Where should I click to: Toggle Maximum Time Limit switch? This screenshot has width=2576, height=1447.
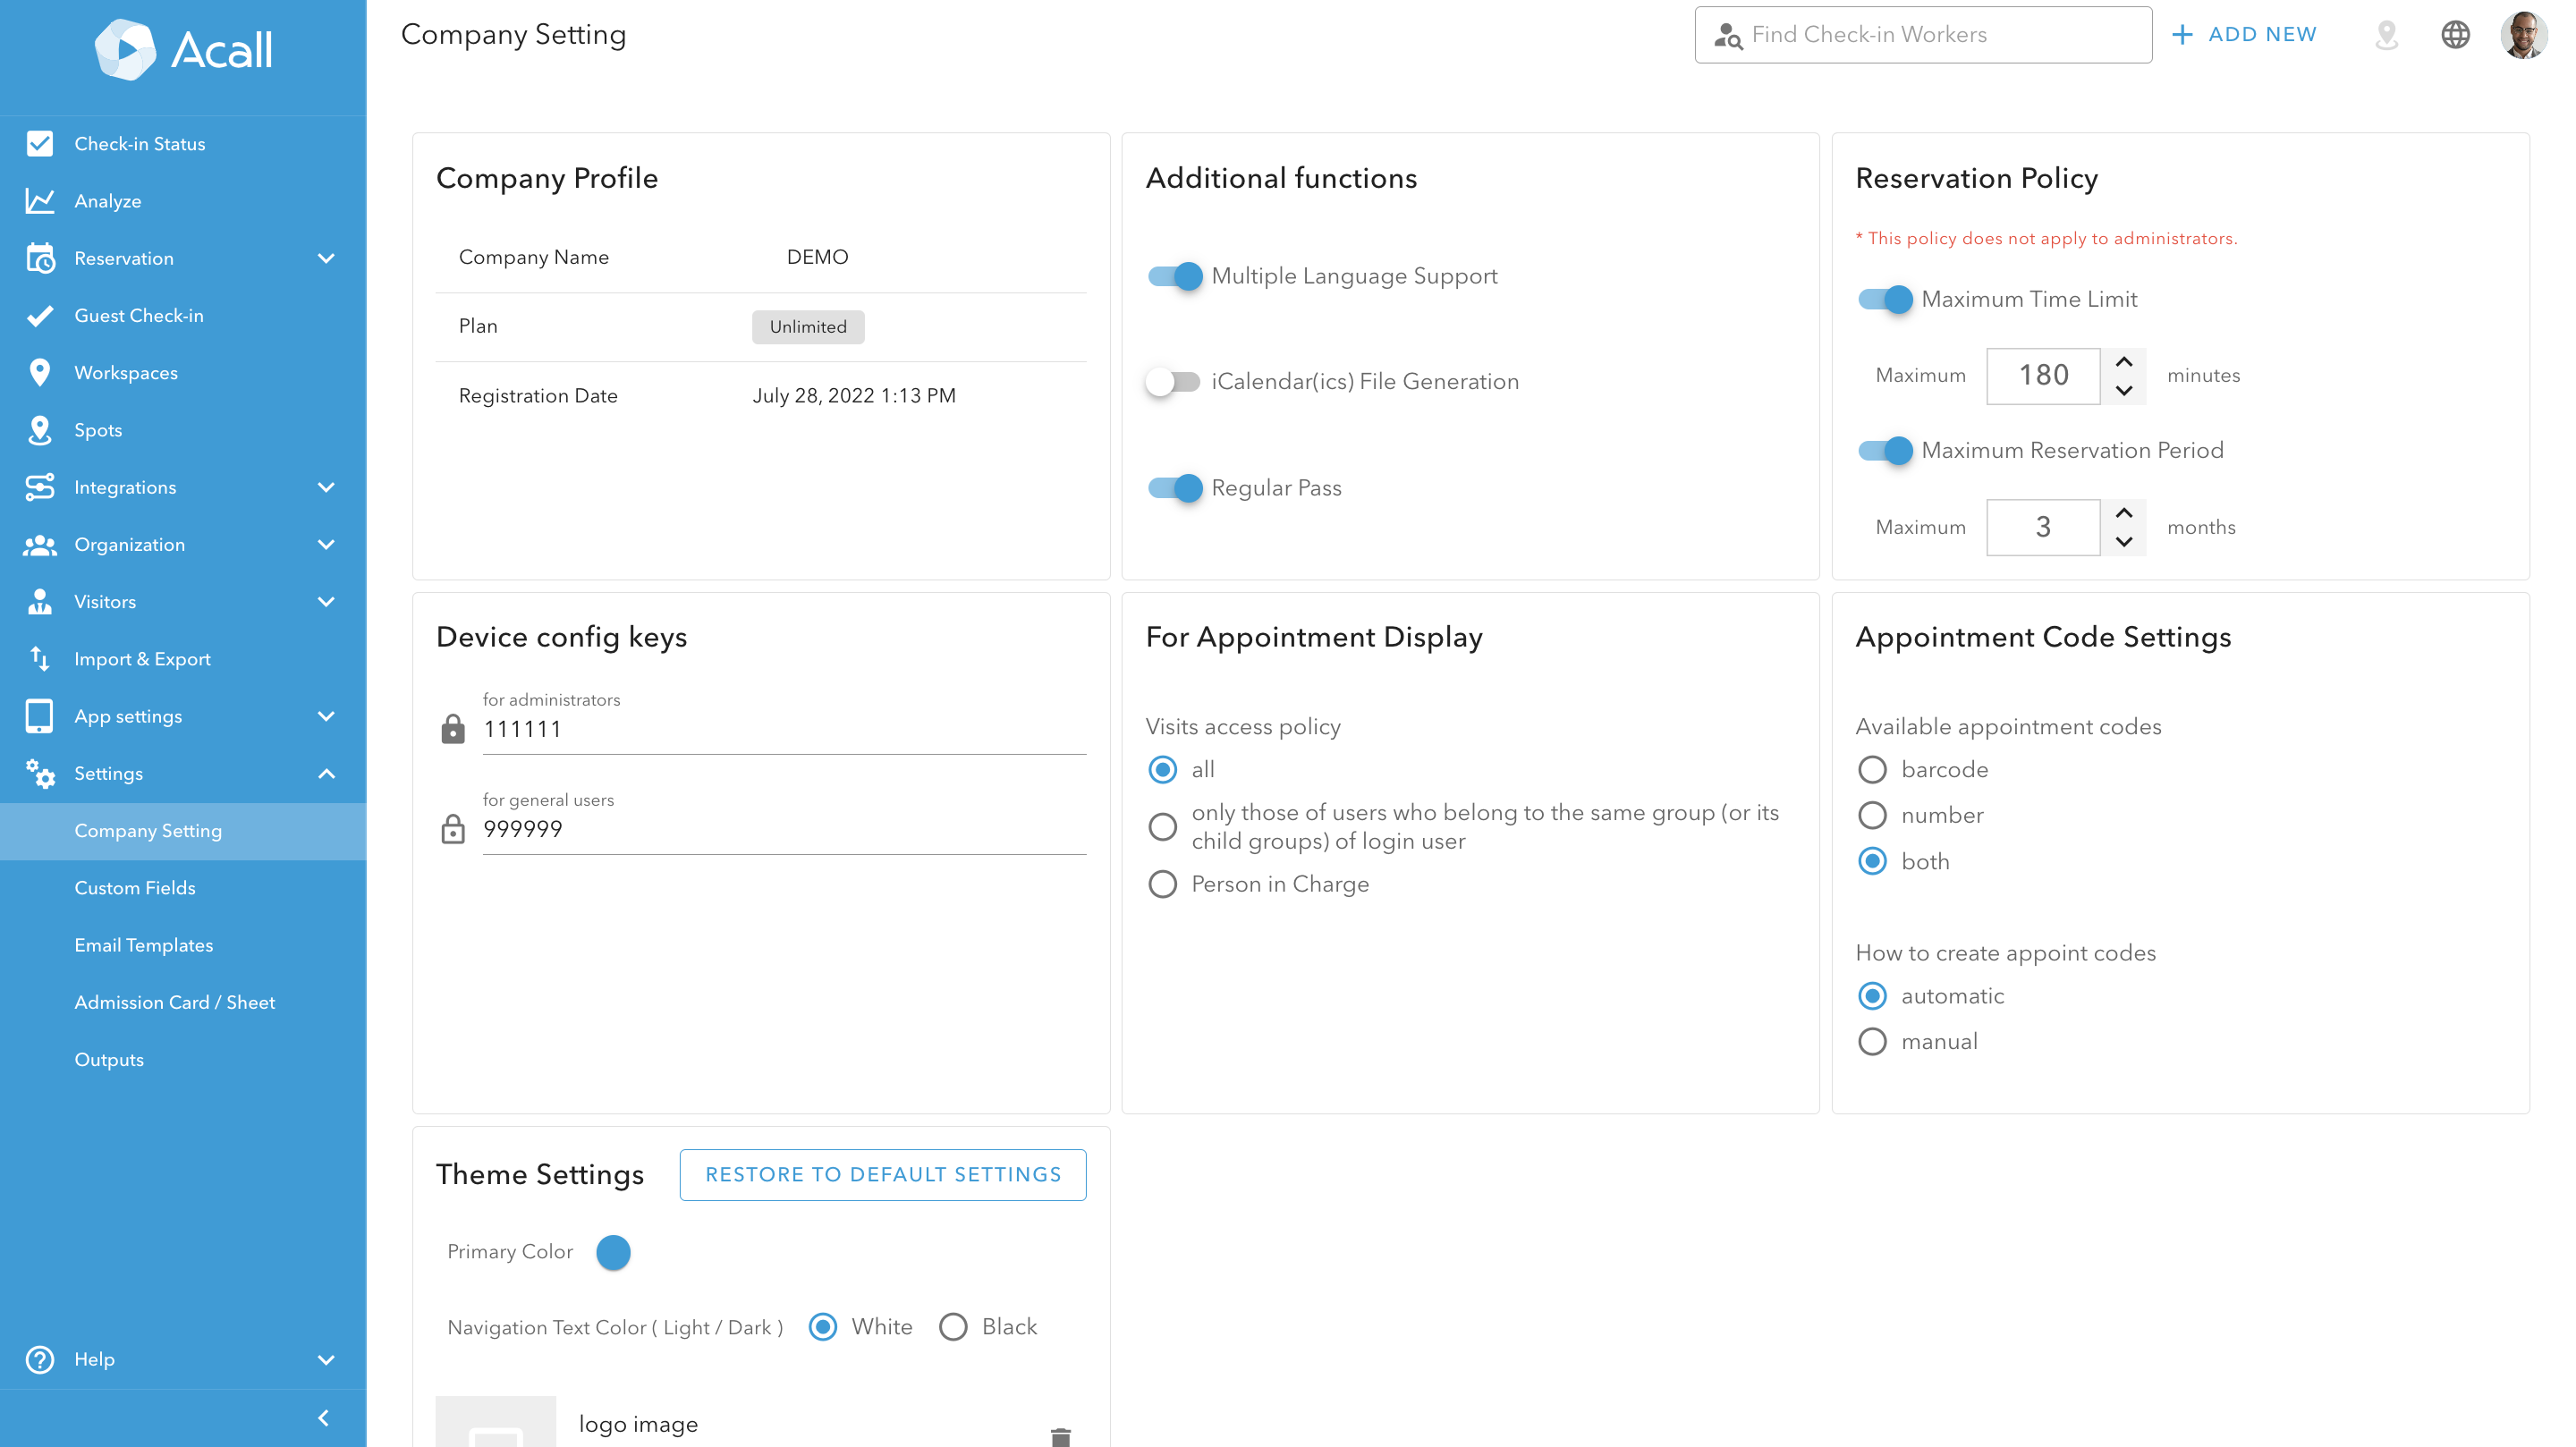1885,299
